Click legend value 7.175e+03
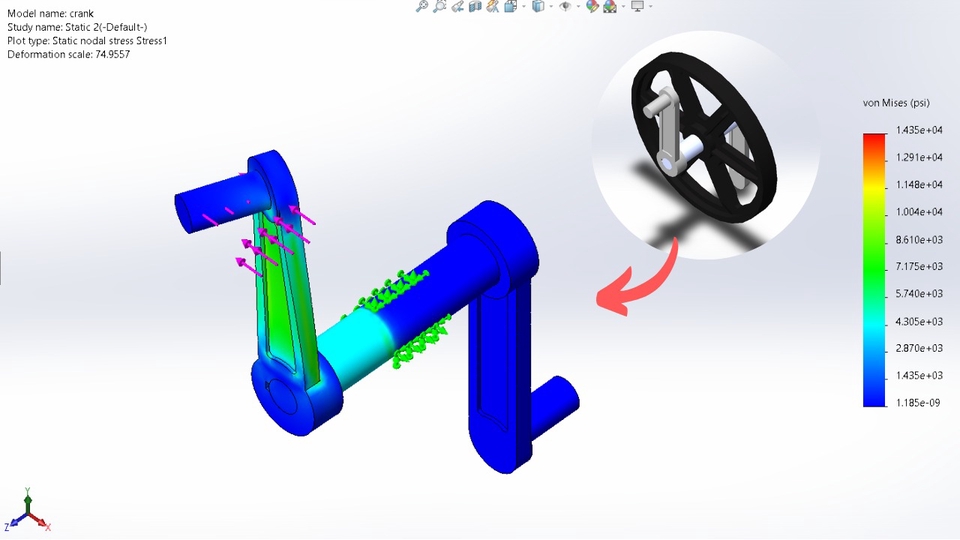This screenshot has width=960, height=540. click(919, 266)
